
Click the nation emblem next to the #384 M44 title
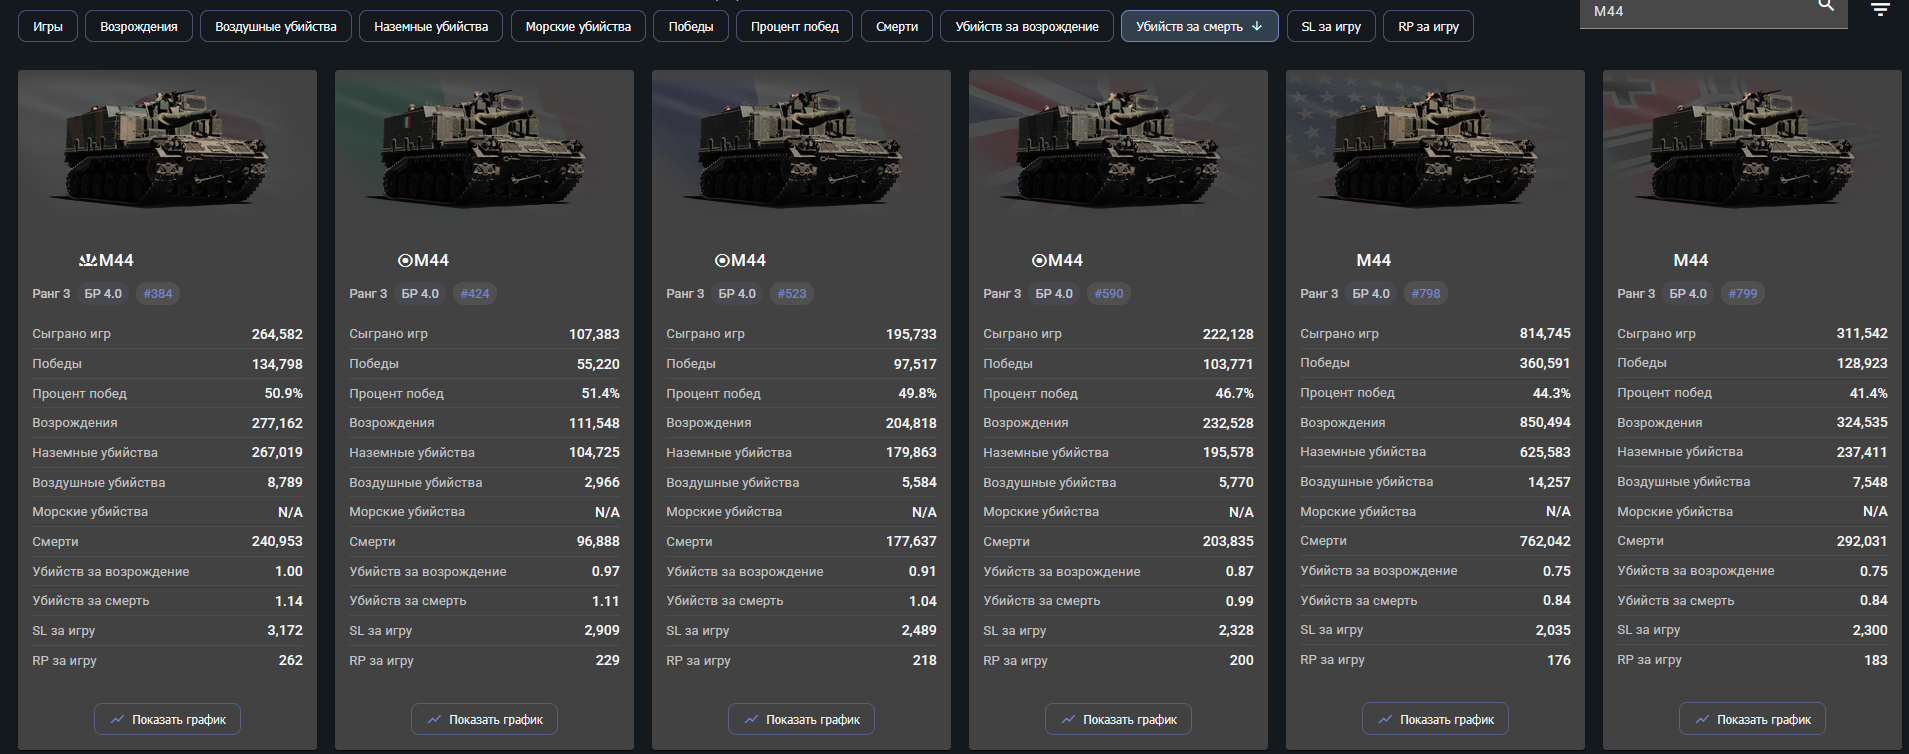(x=88, y=260)
